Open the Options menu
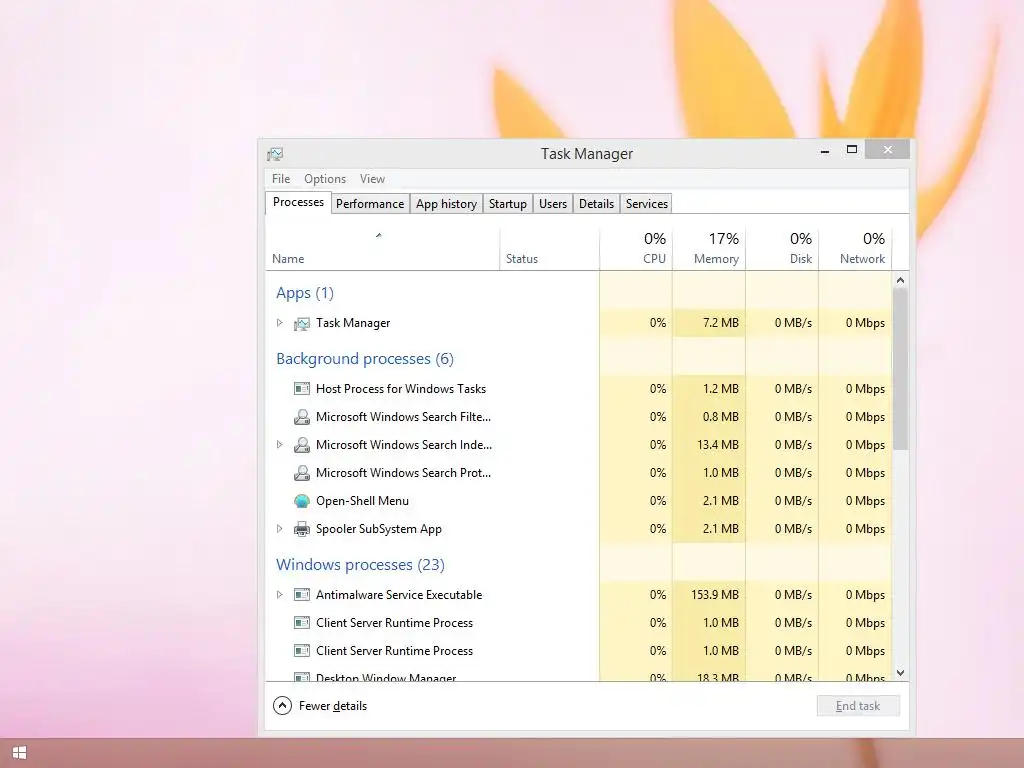 325,179
